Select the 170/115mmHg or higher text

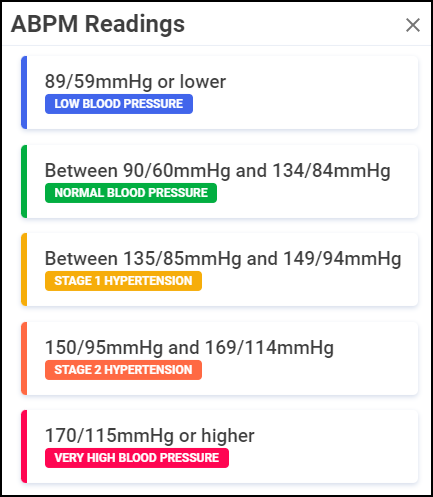(150, 436)
